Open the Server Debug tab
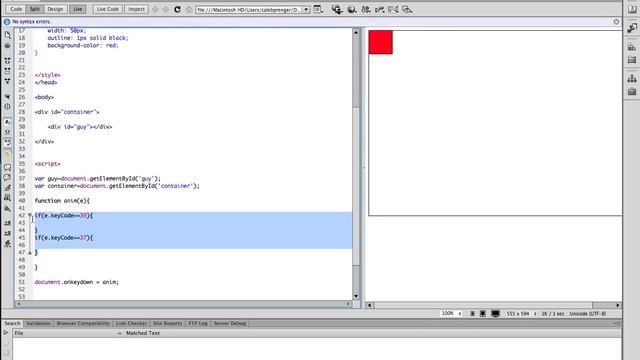Viewport: 640px width, 360px height. click(x=230, y=323)
